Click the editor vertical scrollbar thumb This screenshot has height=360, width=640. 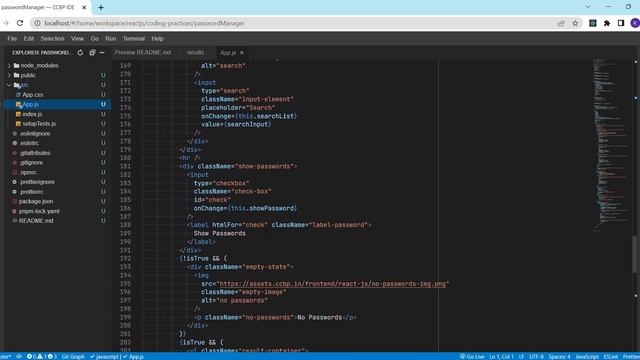635,254
